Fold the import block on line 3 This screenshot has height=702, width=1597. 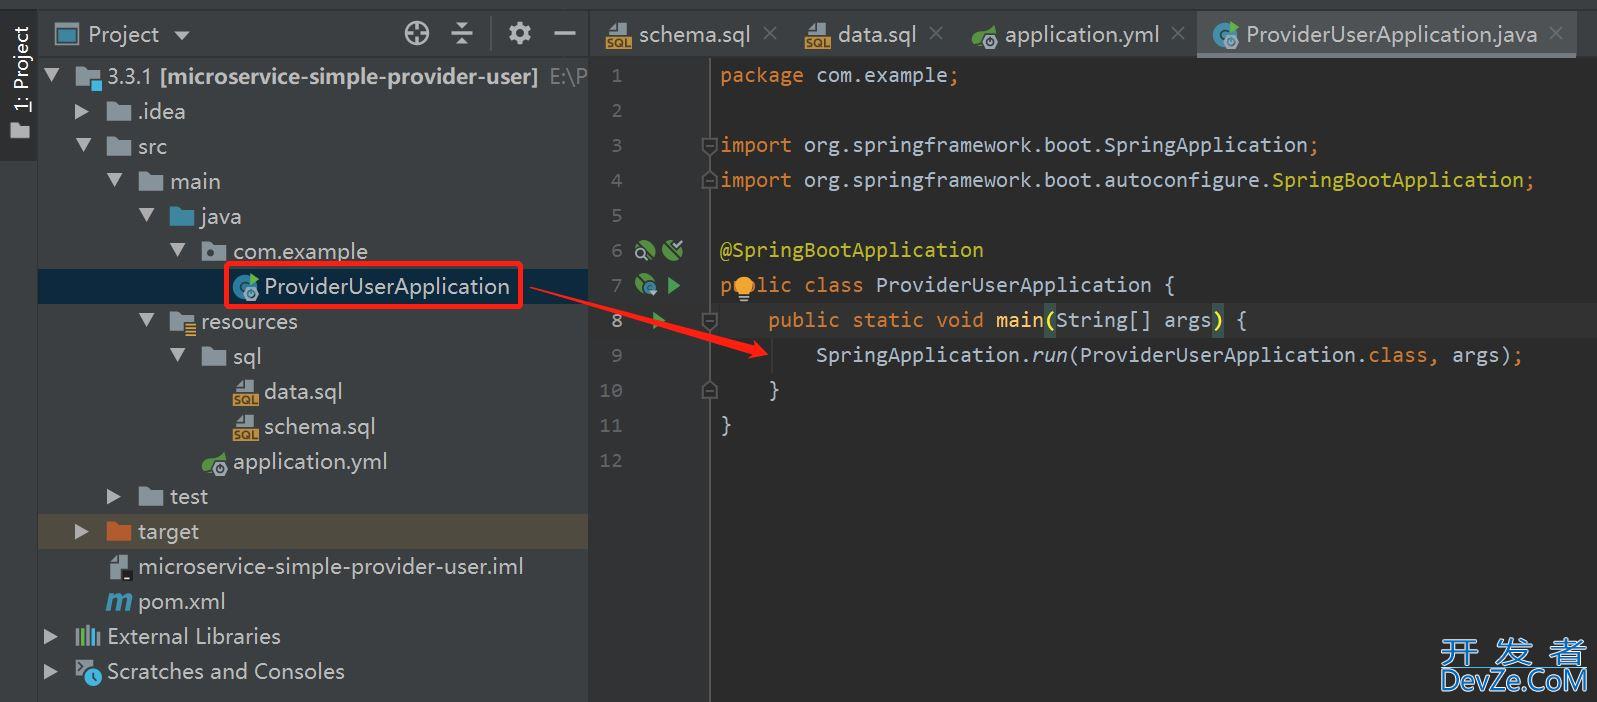[709, 146]
